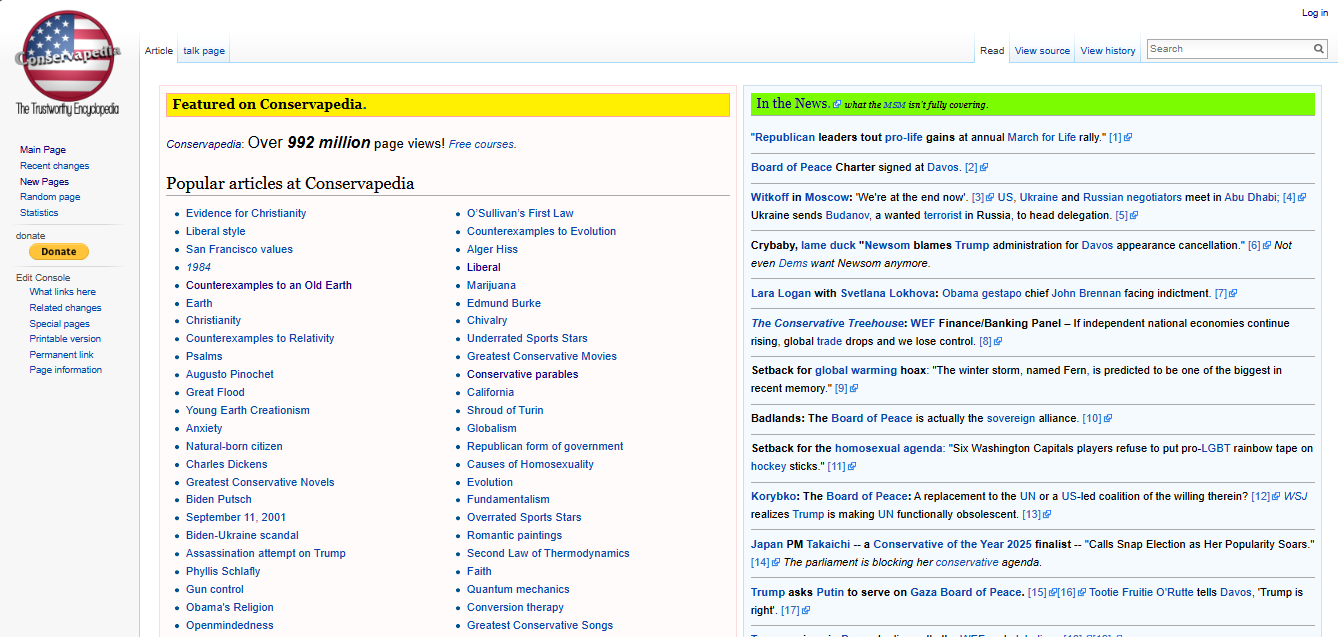Open the View history tab
This screenshot has height=637, width=1338.
click(1107, 51)
